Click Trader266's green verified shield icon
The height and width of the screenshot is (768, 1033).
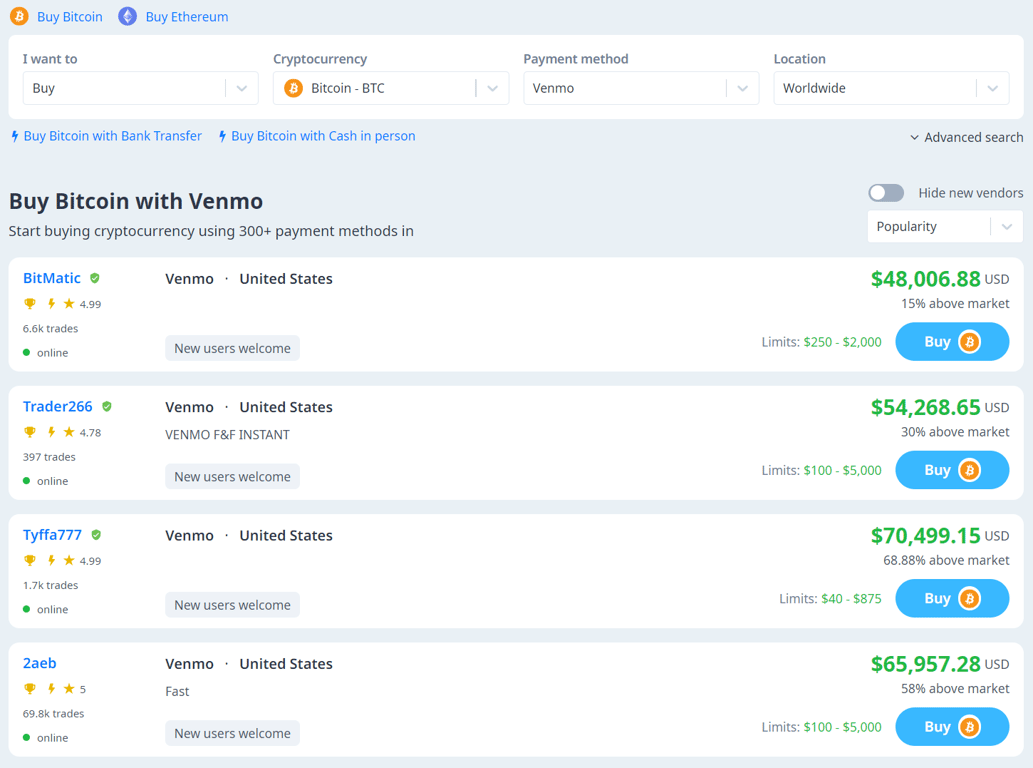107,407
